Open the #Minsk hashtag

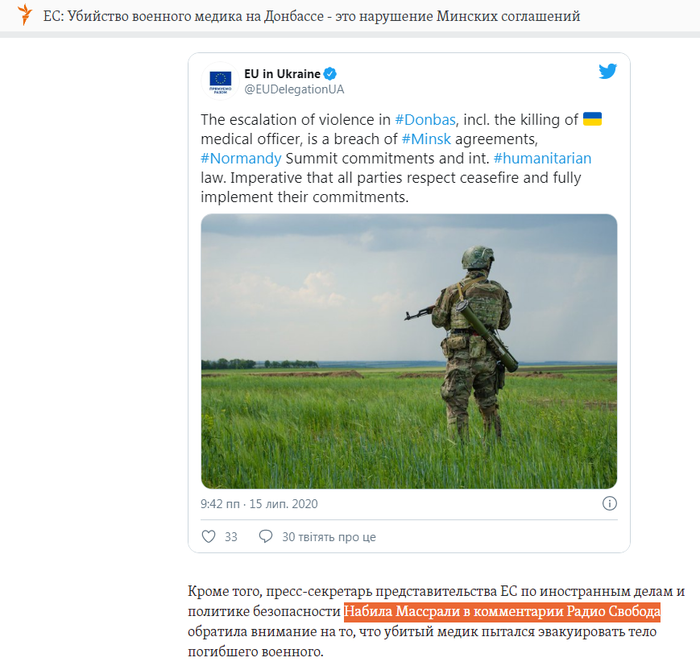pos(426,139)
